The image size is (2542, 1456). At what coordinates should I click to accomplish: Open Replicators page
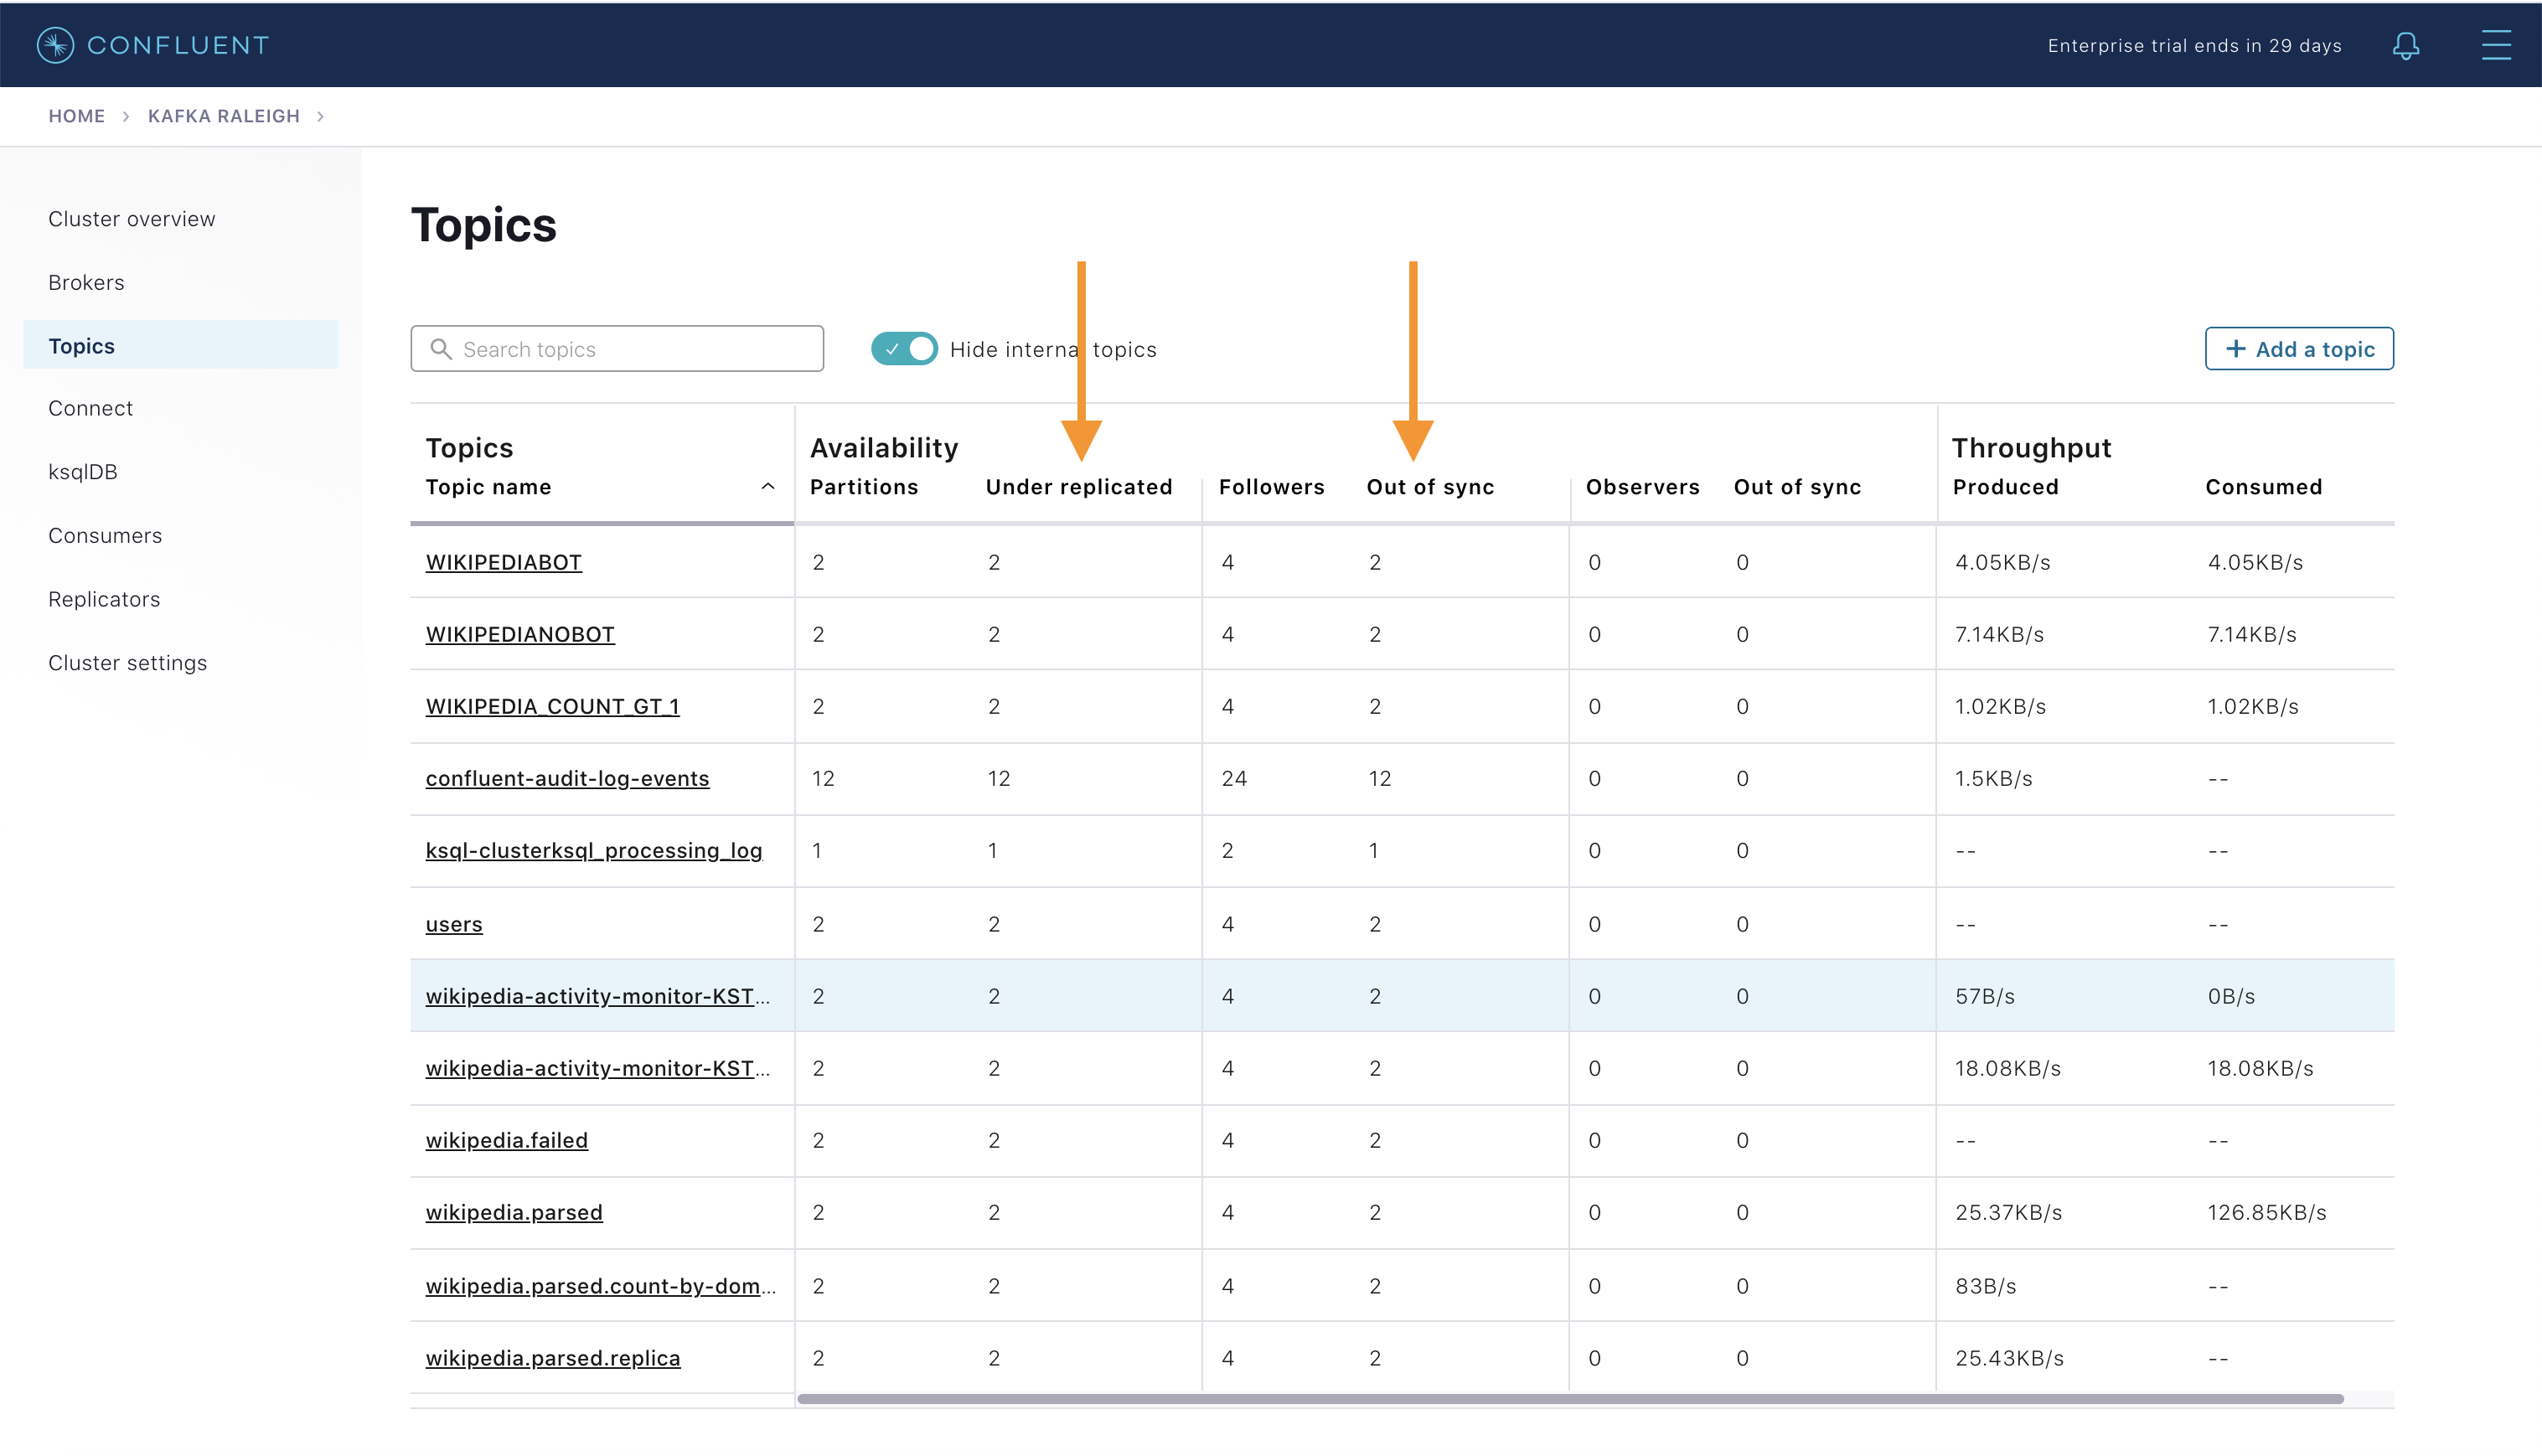[104, 599]
